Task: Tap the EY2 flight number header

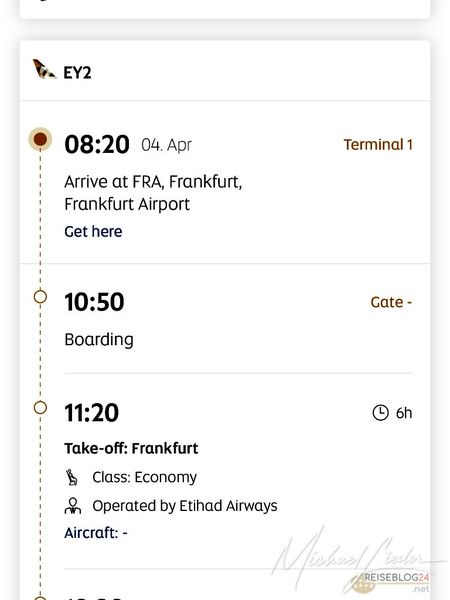Action: (77, 73)
